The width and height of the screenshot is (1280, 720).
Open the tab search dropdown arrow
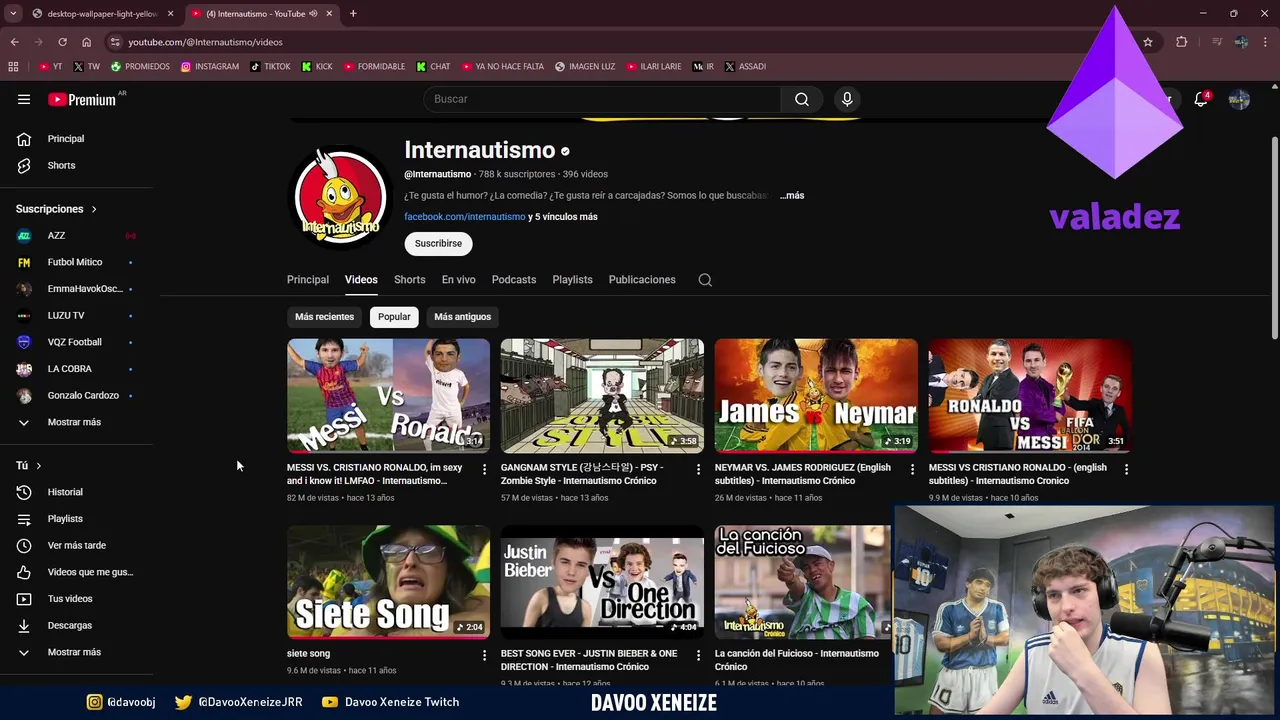point(13,14)
